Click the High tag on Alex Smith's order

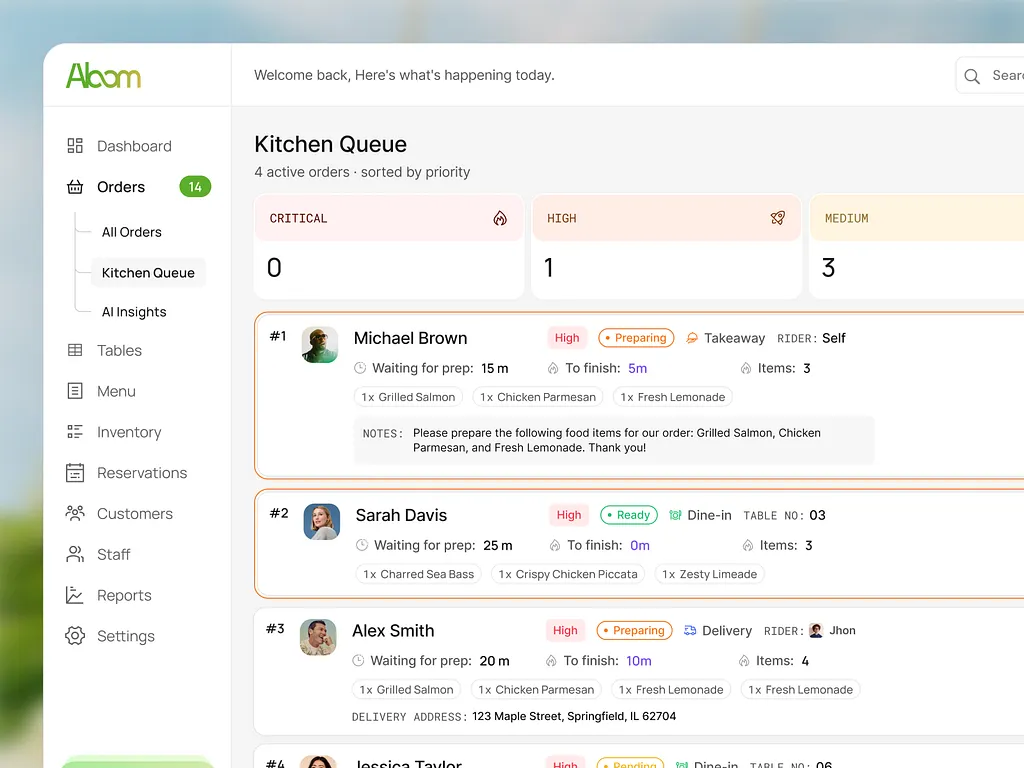pyautogui.click(x=565, y=630)
